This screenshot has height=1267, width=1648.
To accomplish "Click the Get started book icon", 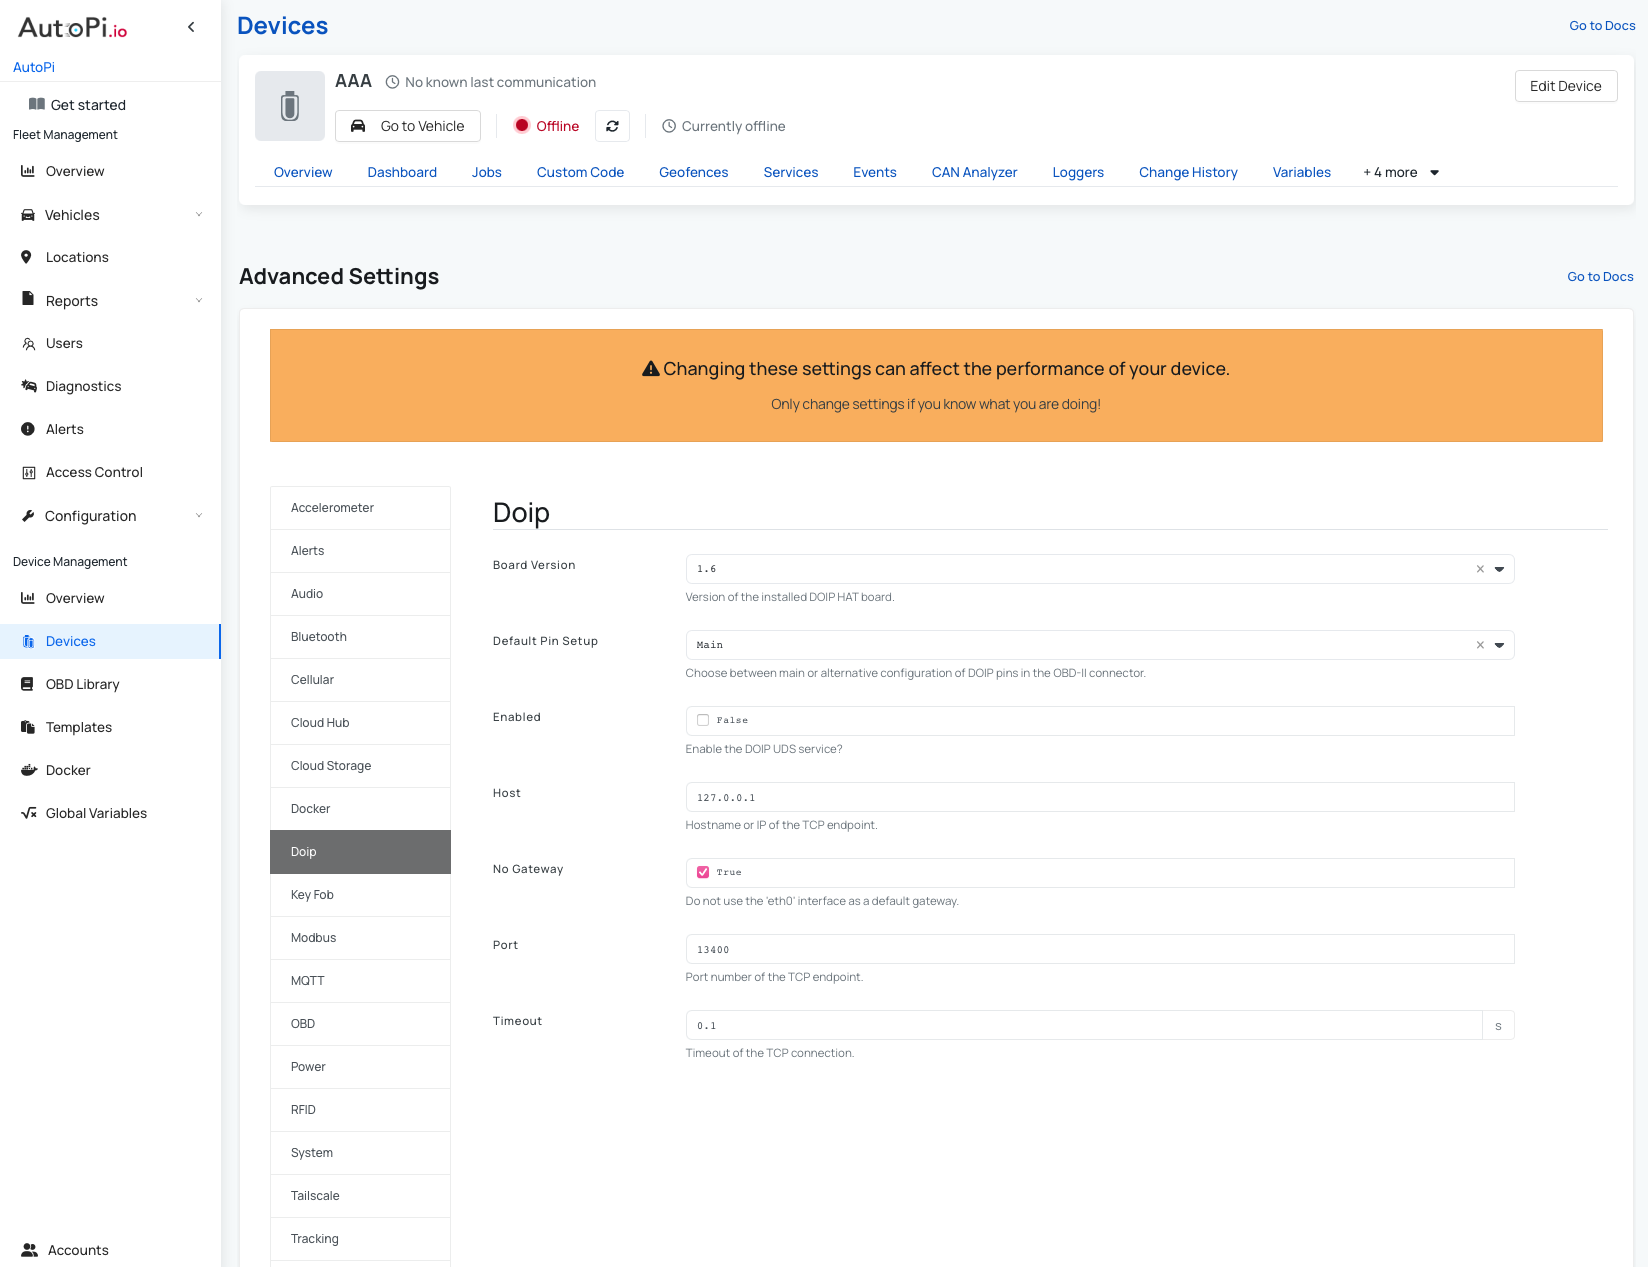I will (37, 104).
